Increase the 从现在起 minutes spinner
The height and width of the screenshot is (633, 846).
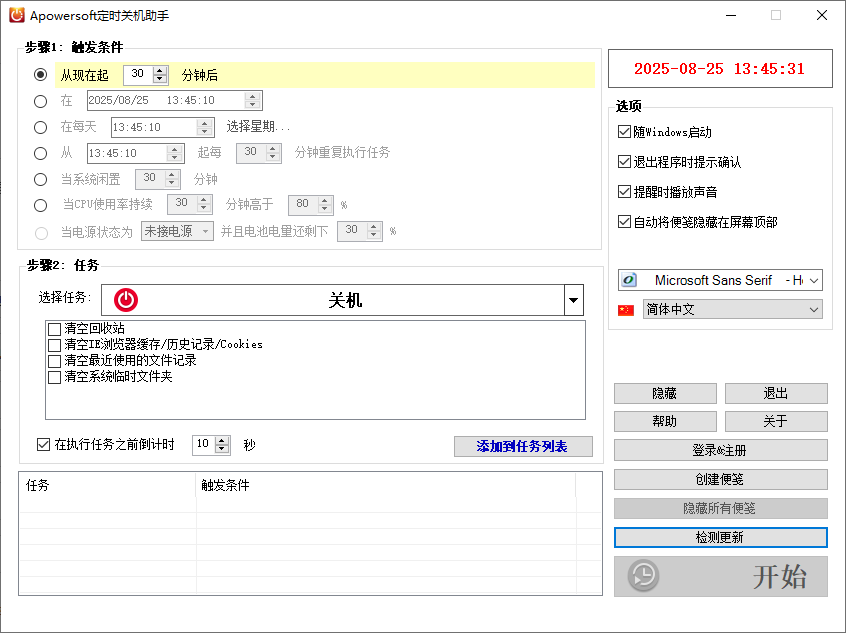[160, 71]
